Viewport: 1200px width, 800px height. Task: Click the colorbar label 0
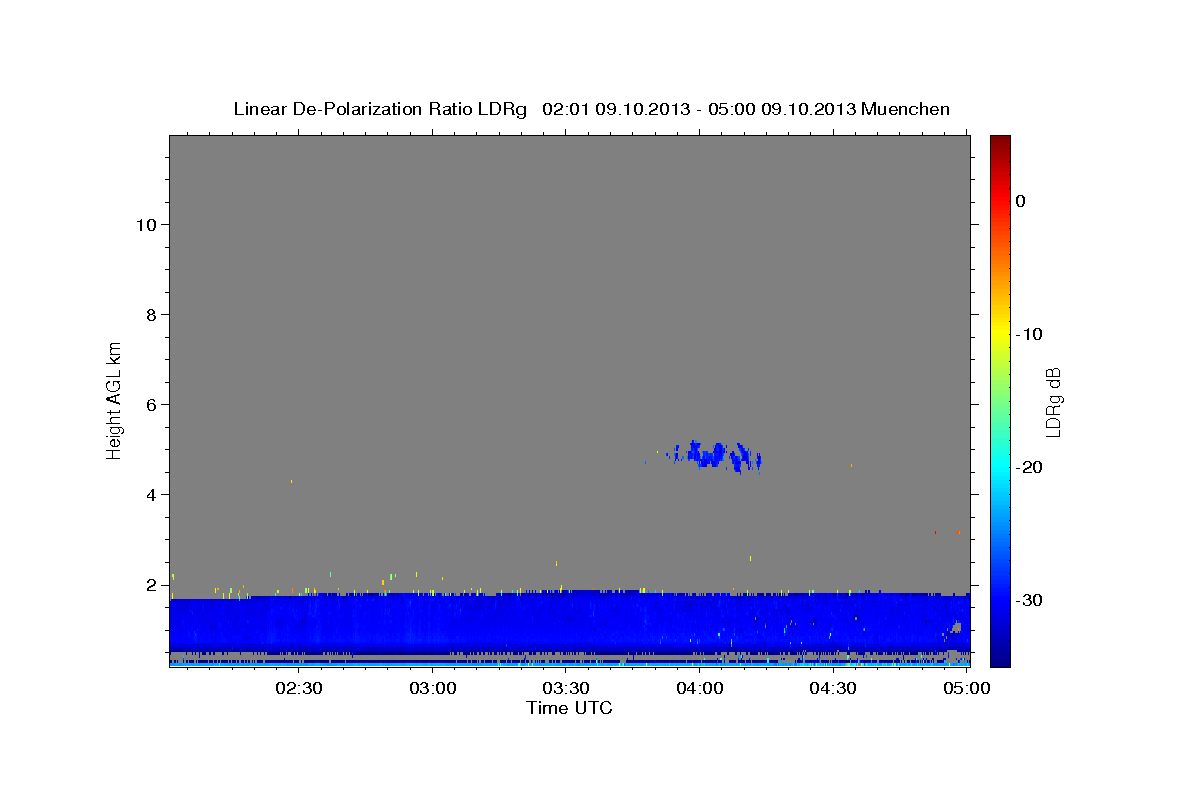(x=1021, y=201)
